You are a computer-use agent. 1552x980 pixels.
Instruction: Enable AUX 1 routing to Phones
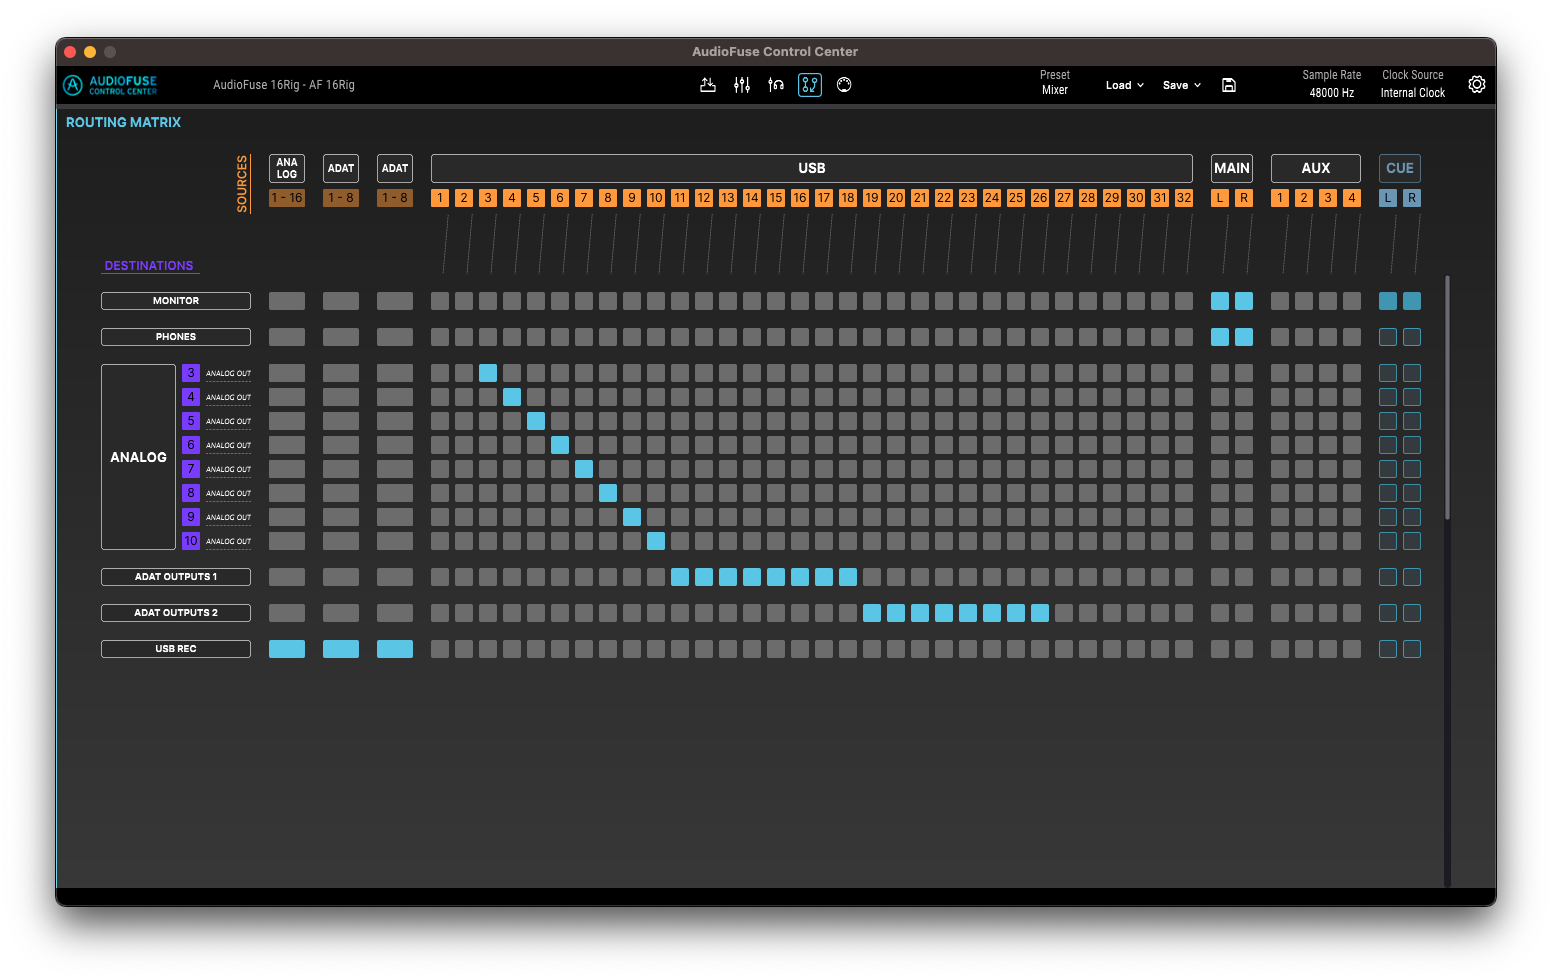tap(1280, 337)
